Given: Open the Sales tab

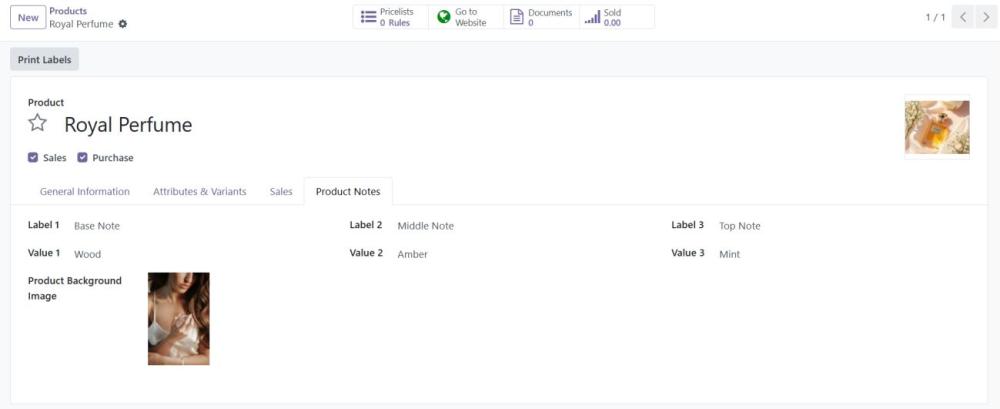Looking at the screenshot, I should coord(281,191).
